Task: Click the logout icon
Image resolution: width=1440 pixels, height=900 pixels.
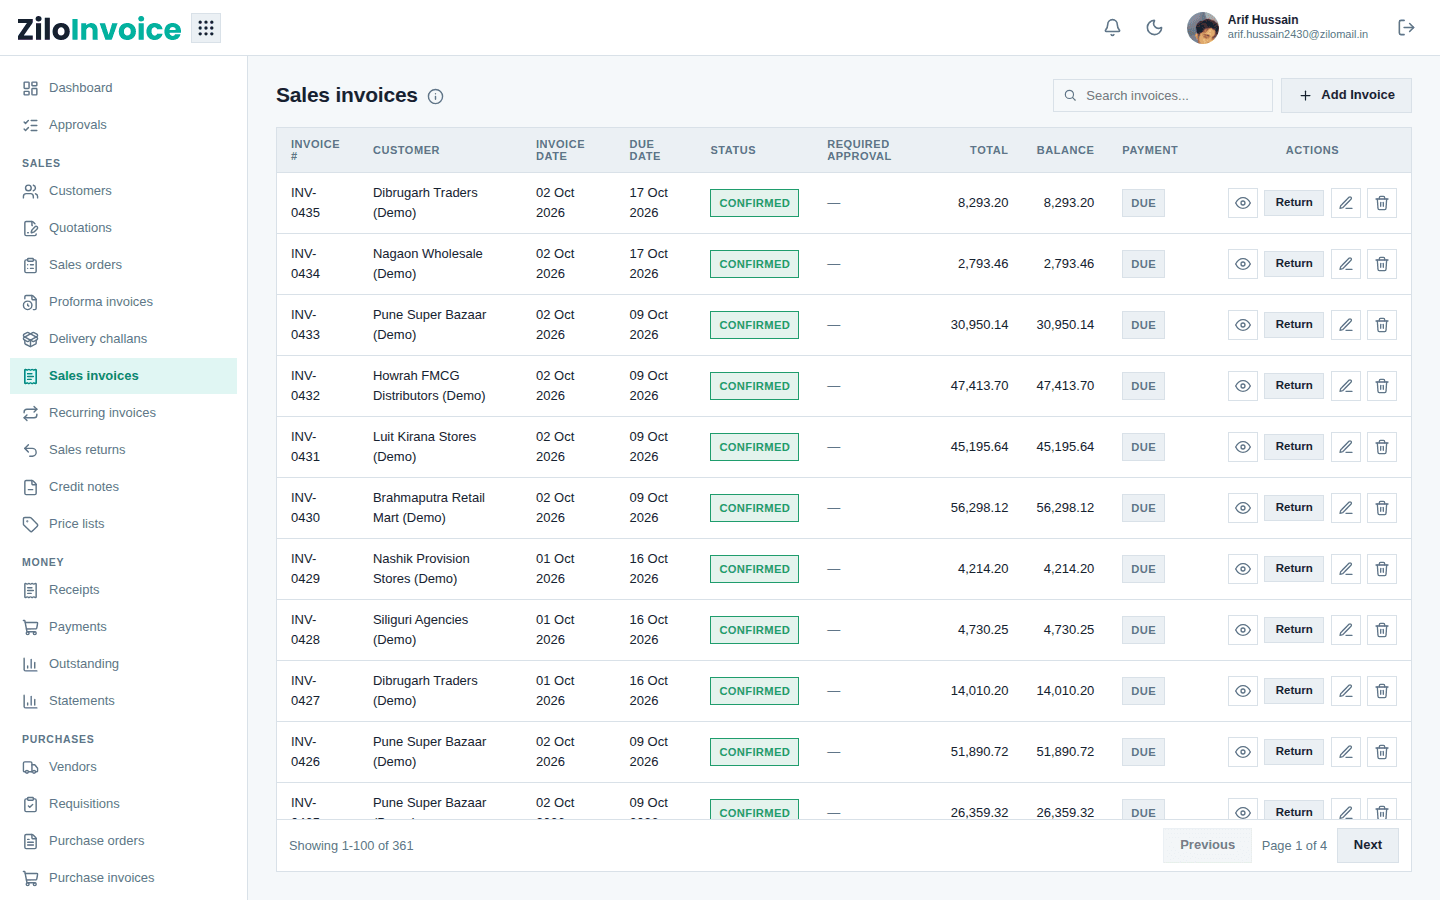Action: [1406, 28]
